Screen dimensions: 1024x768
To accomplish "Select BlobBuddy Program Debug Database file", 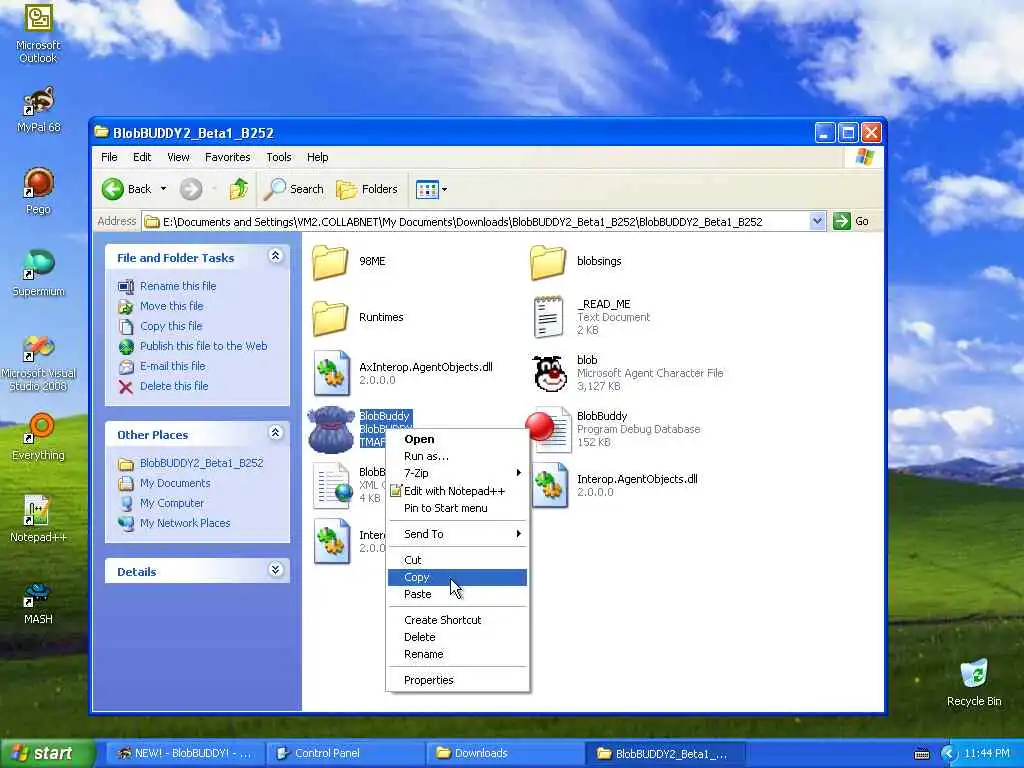I will coord(614,429).
